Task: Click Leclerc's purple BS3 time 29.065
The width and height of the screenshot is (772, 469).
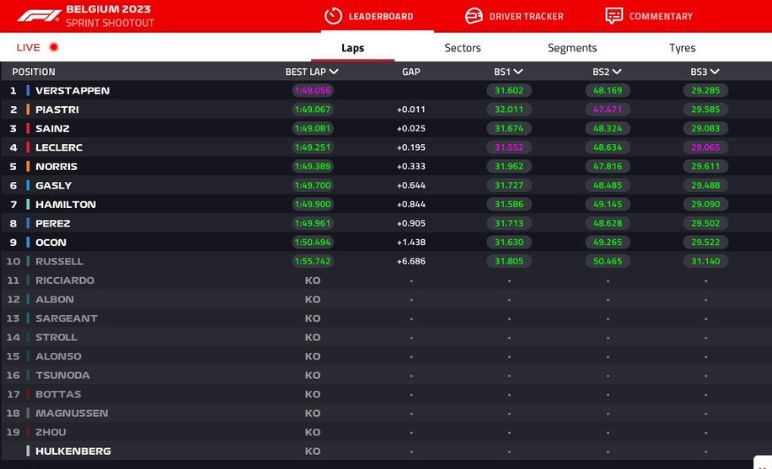Action: point(705,147)
